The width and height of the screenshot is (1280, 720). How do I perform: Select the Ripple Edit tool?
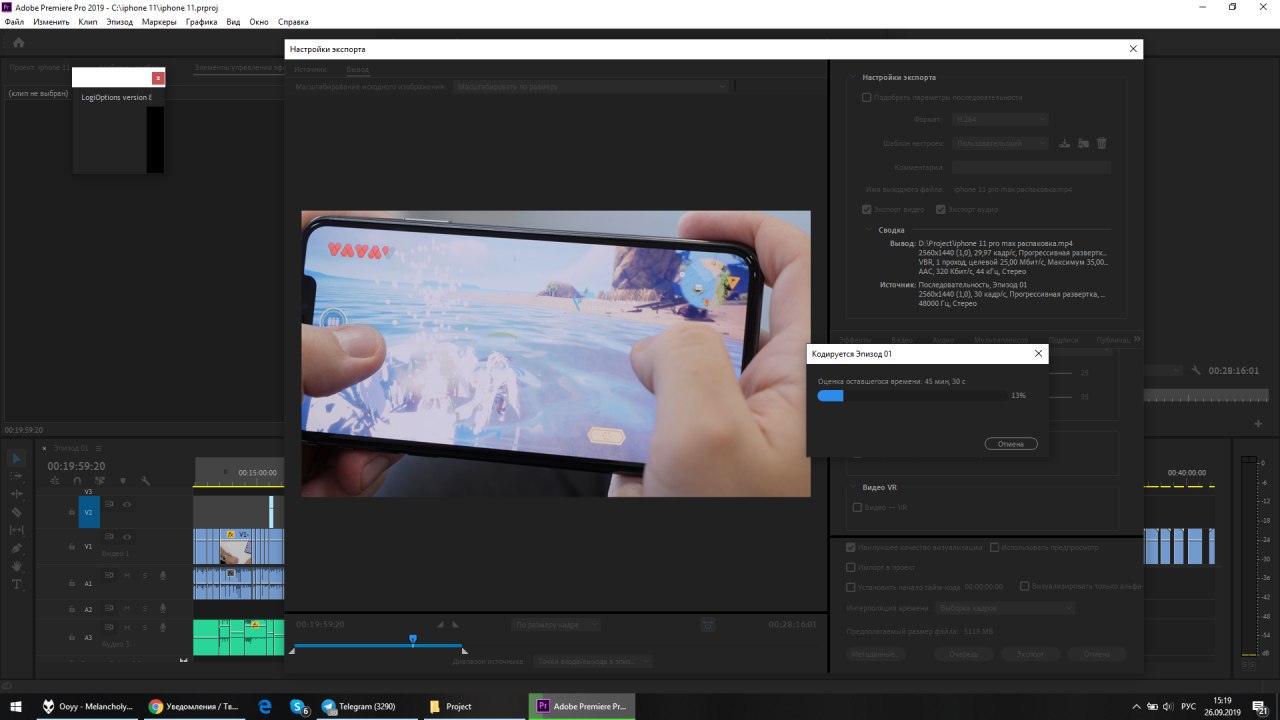[x=17, y=494]
